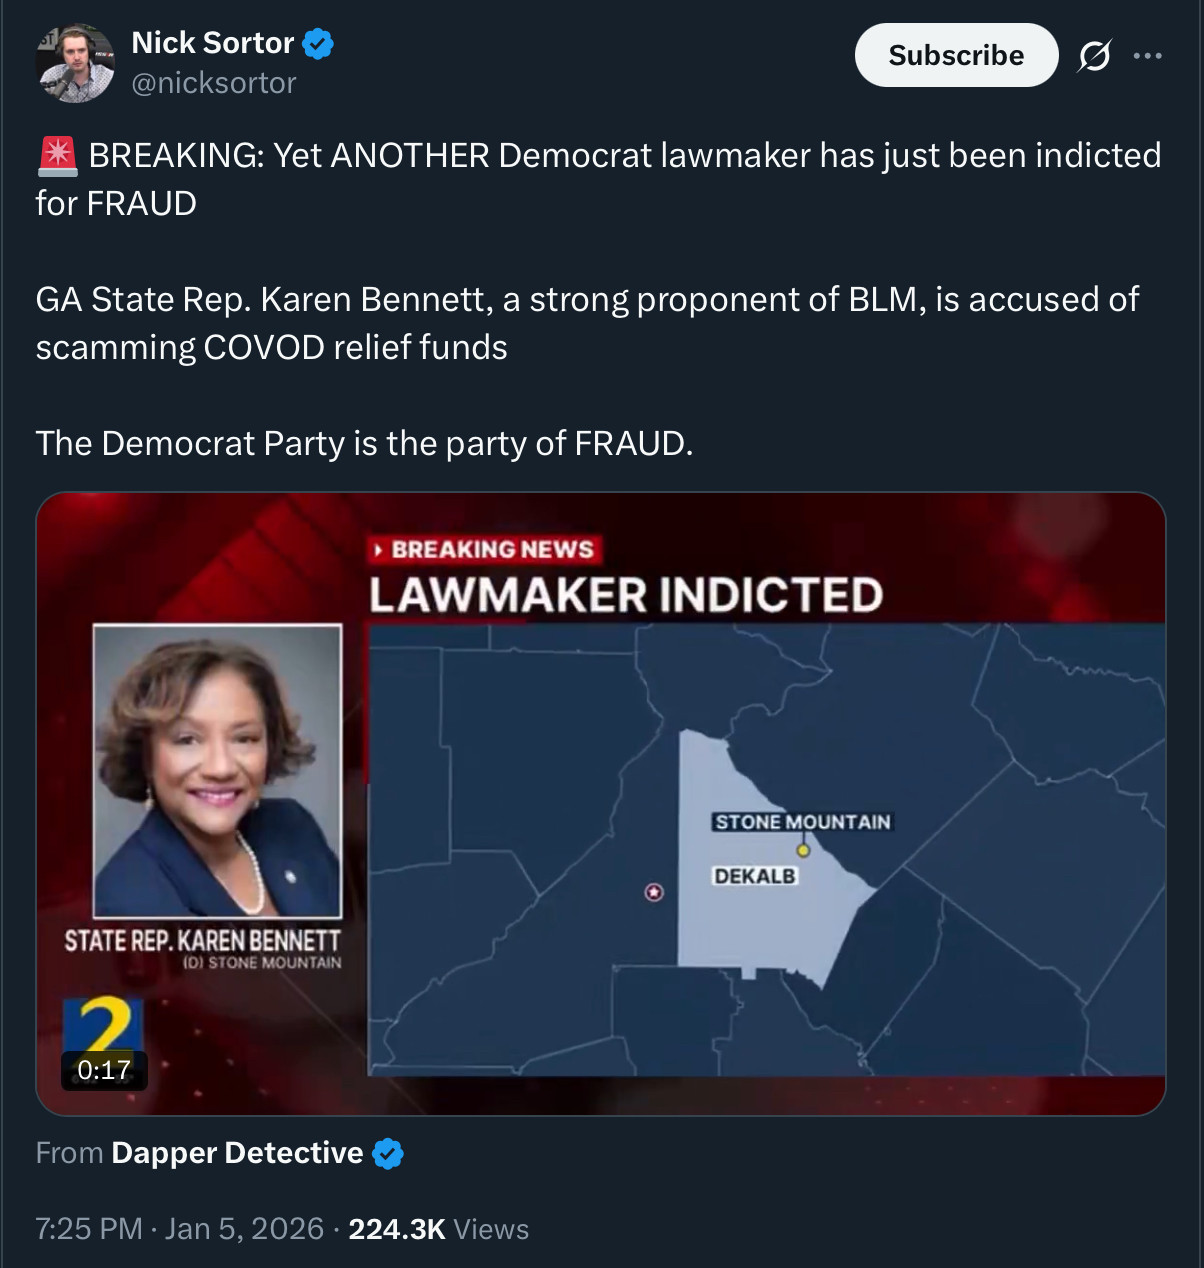
Task: Click the BREAKING NEWS red banner
Action: (x=485, y=549)
